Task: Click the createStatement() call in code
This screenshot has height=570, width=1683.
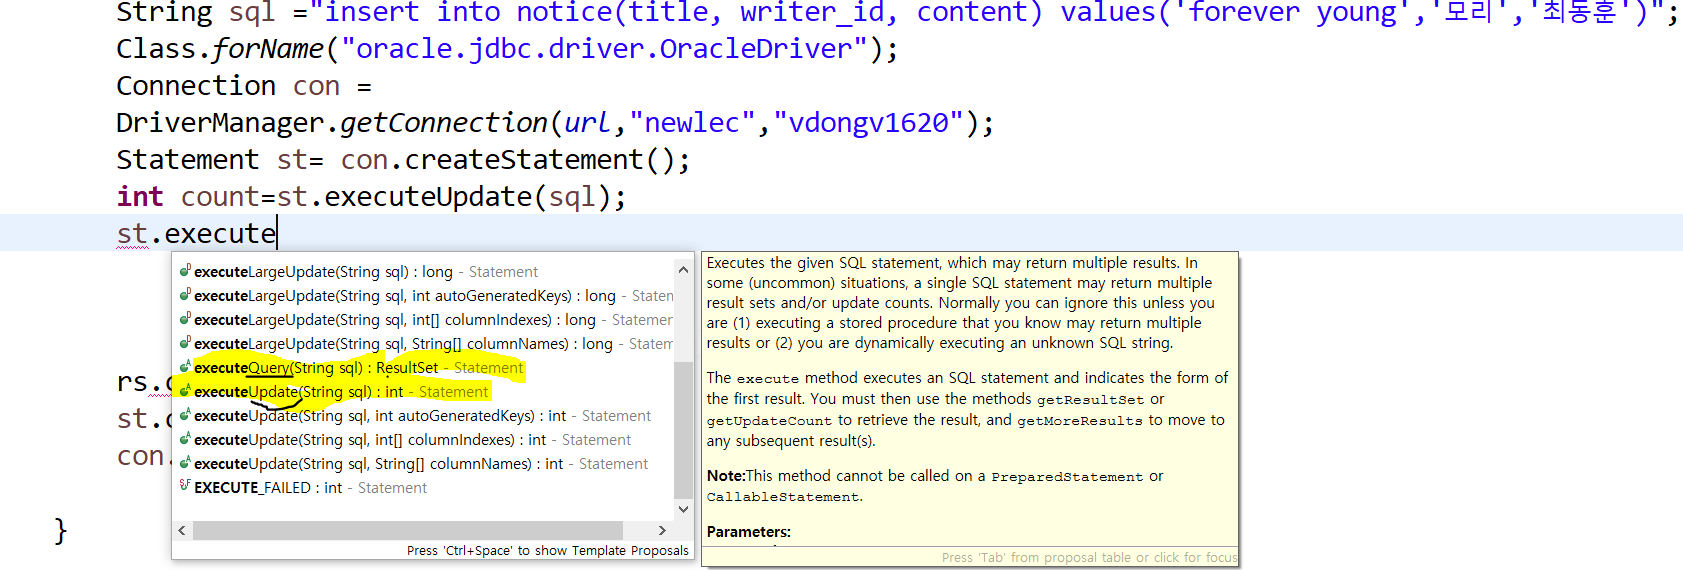Action: [540, 160]
